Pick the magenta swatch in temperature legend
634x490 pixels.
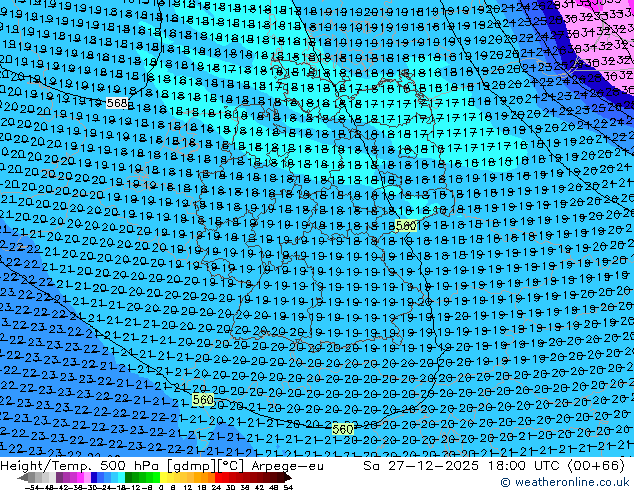click(80, 478)
